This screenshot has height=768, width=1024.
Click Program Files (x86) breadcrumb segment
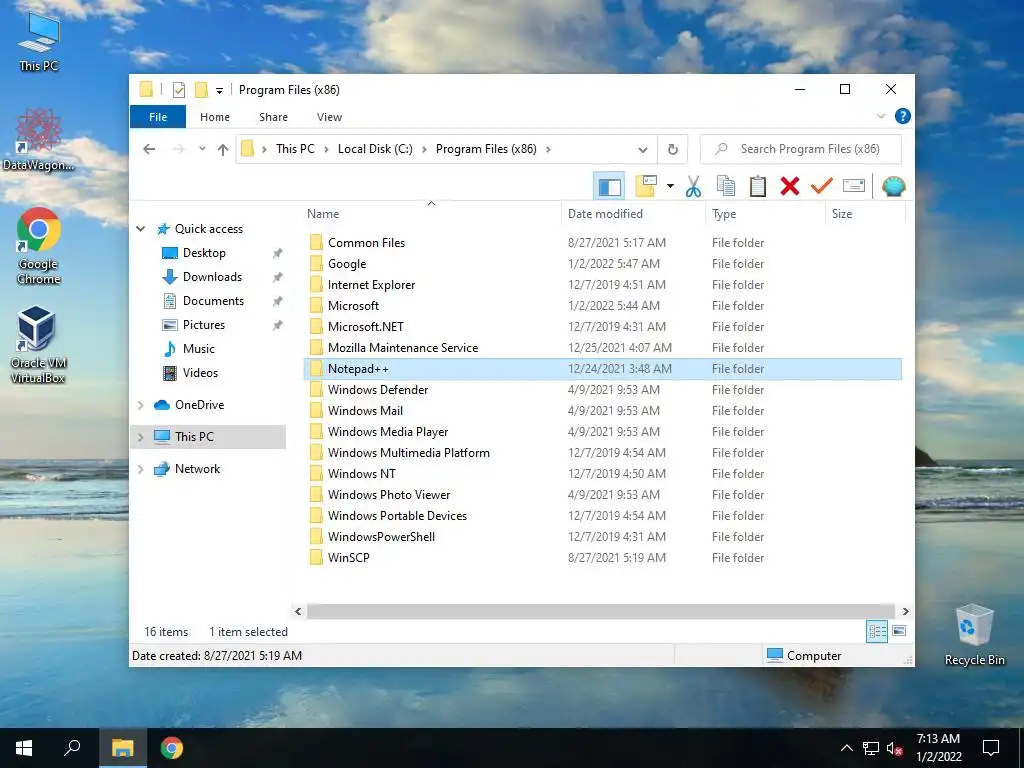486,149
